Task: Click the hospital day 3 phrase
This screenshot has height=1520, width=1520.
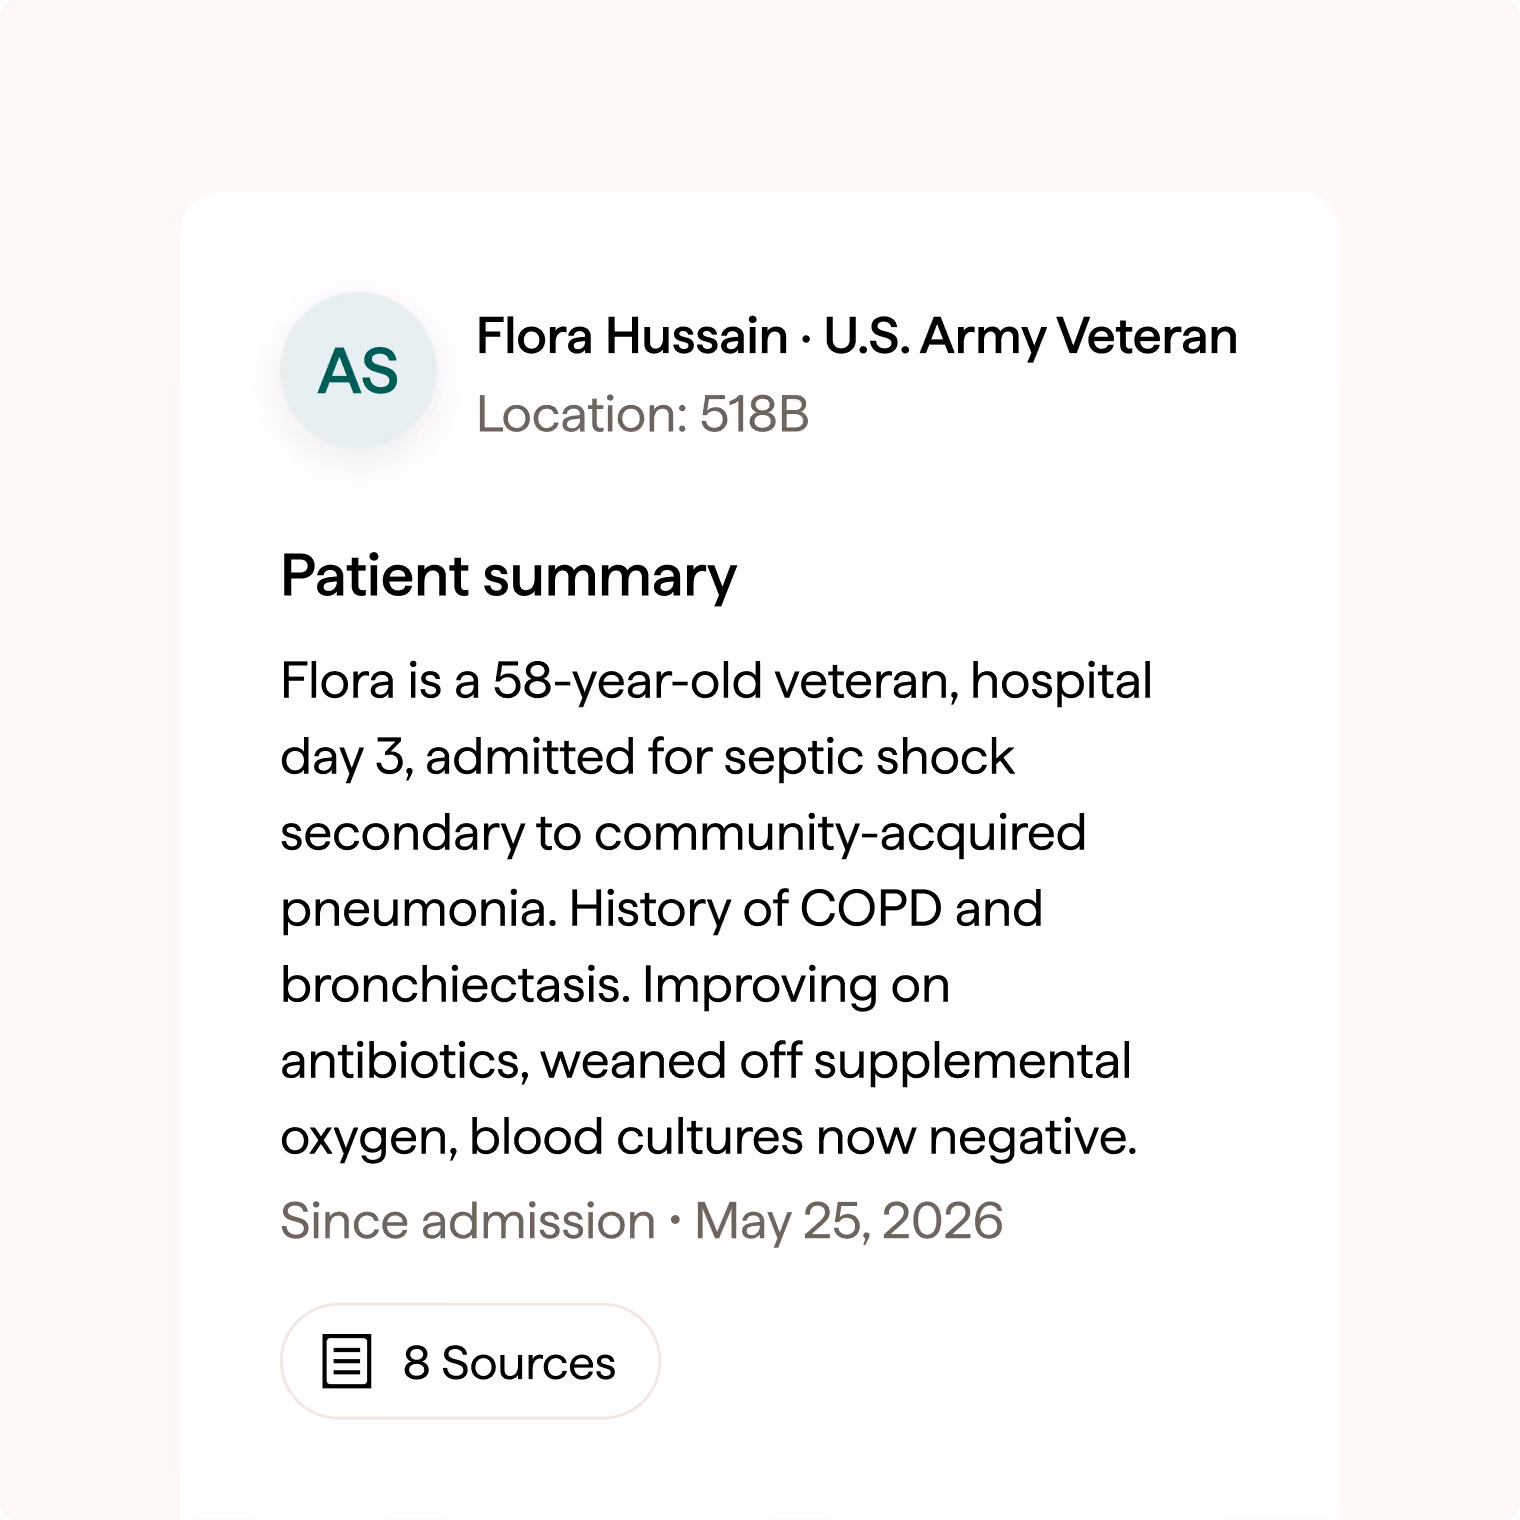Action: click(x=1061, y=681)
